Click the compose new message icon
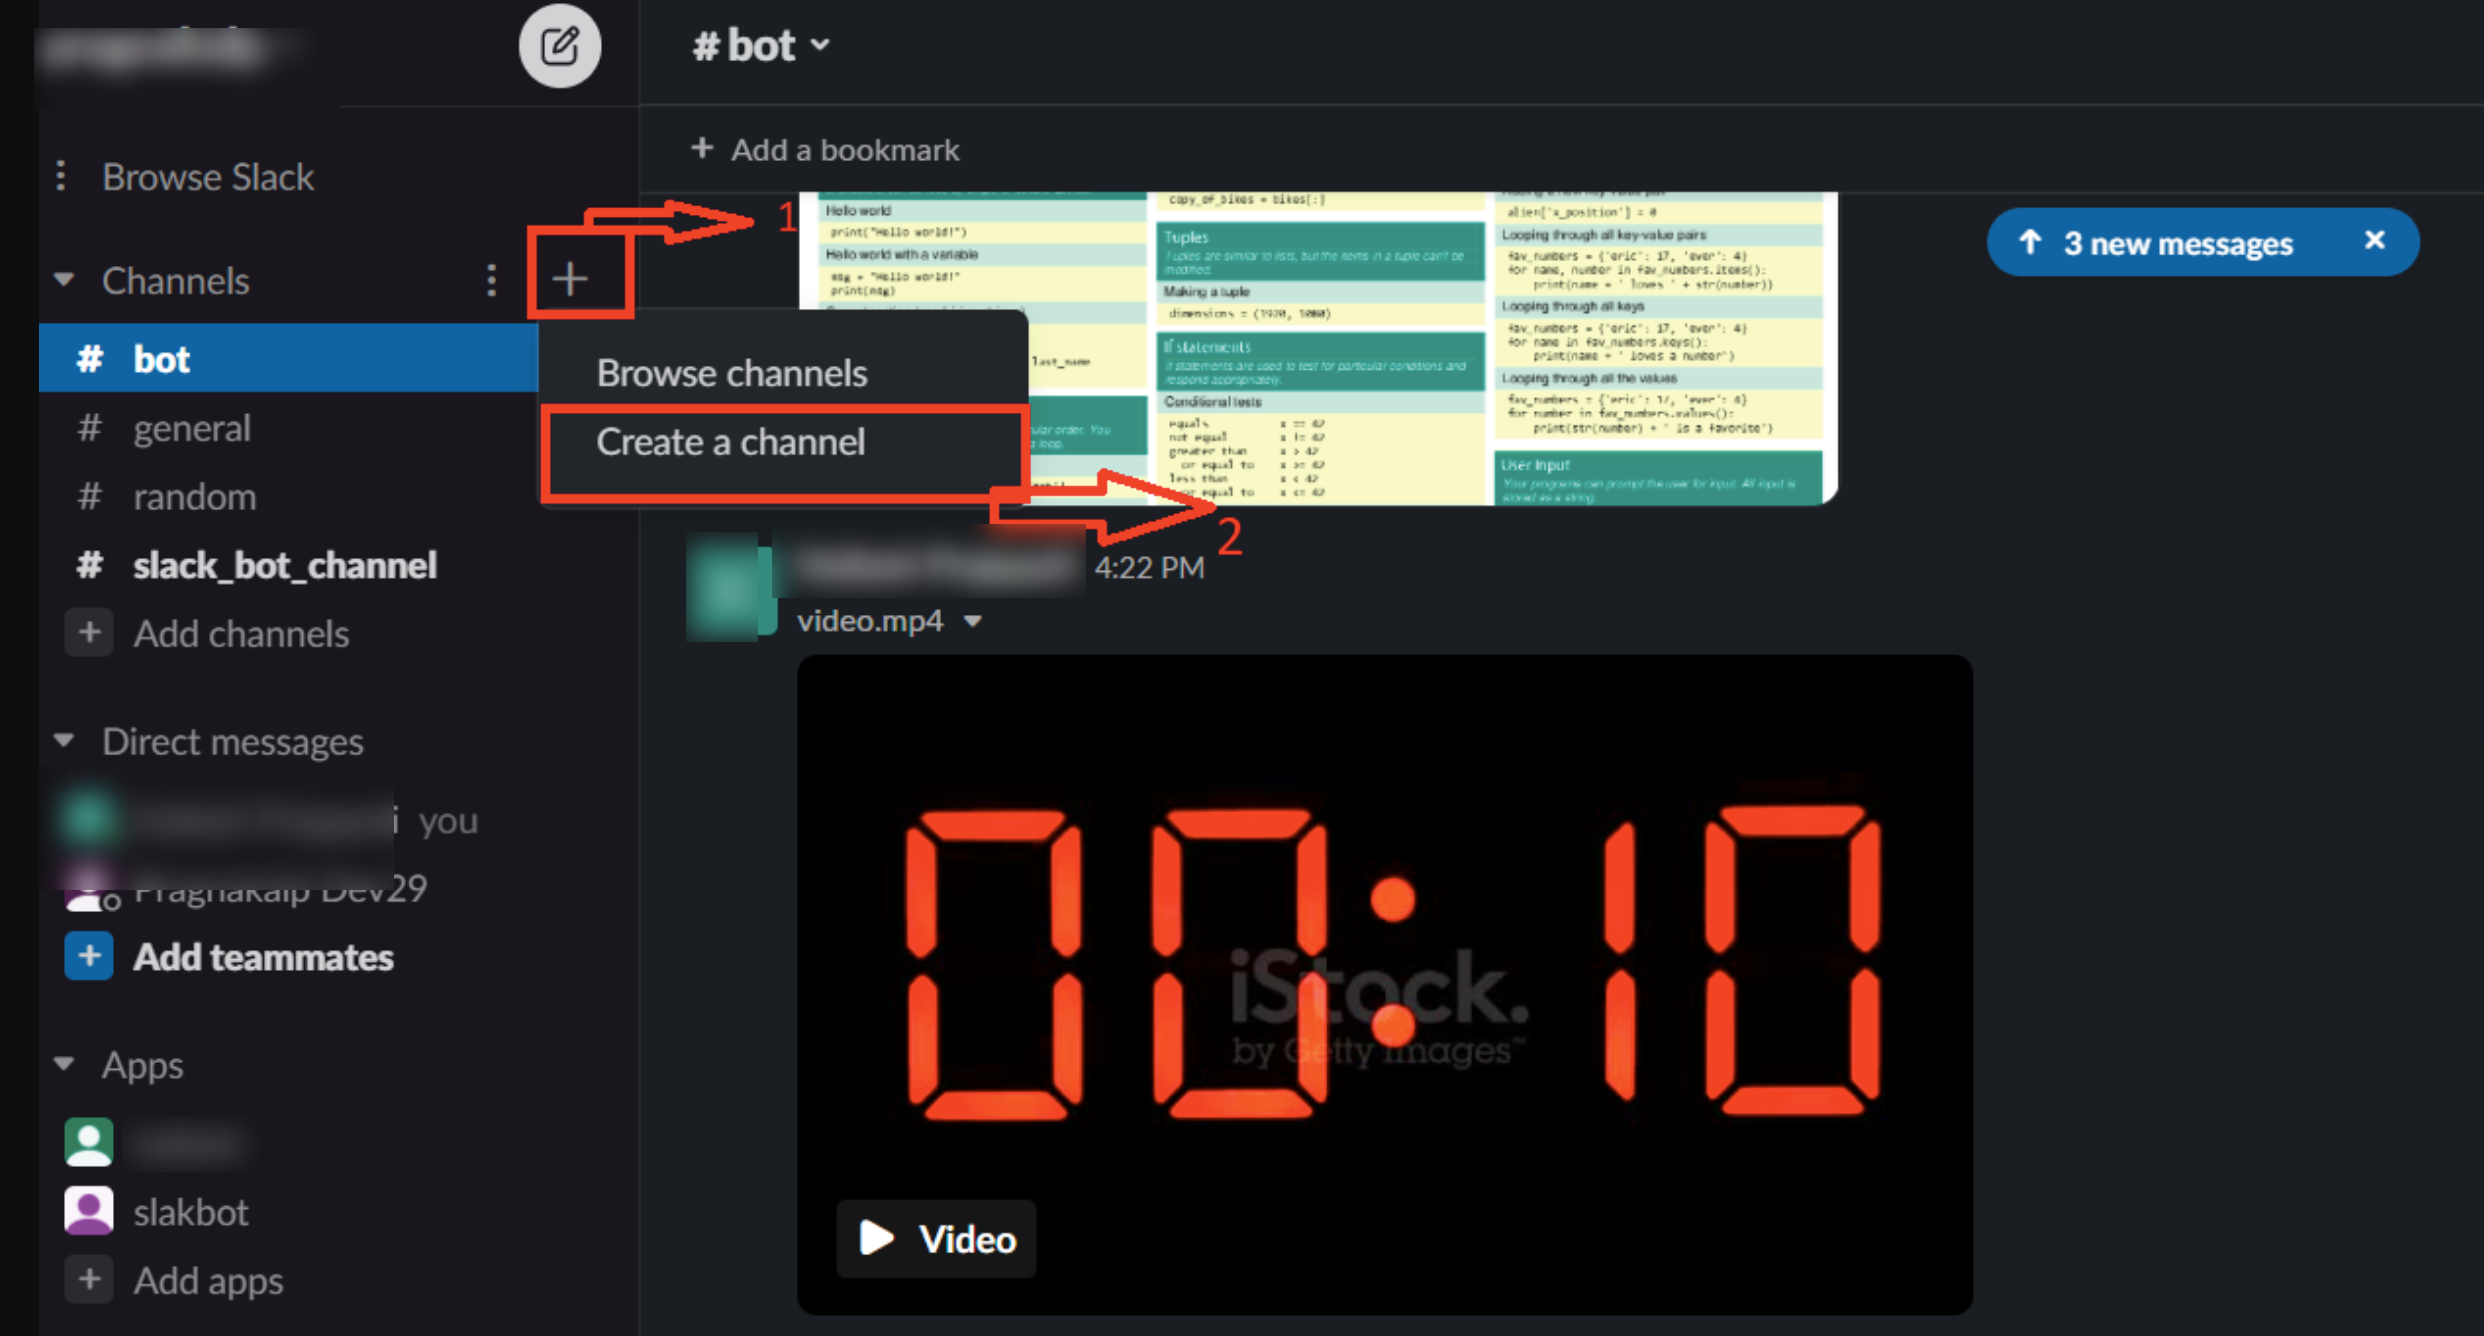 click(x=559, y=46)
